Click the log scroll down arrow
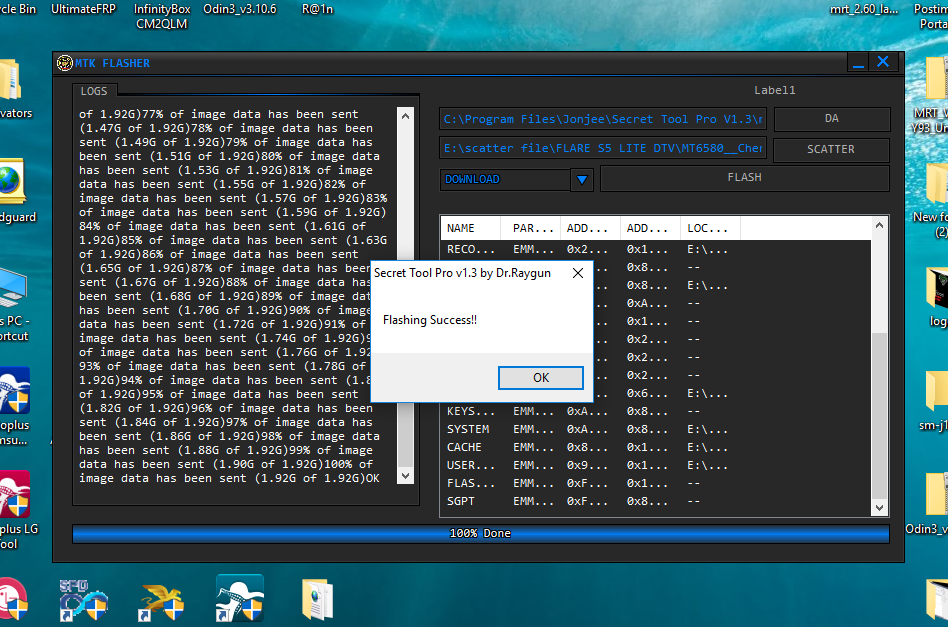Image resolution: width=948 pixels, height=627 pixels. pyautogui.click(x=405, y=476)
